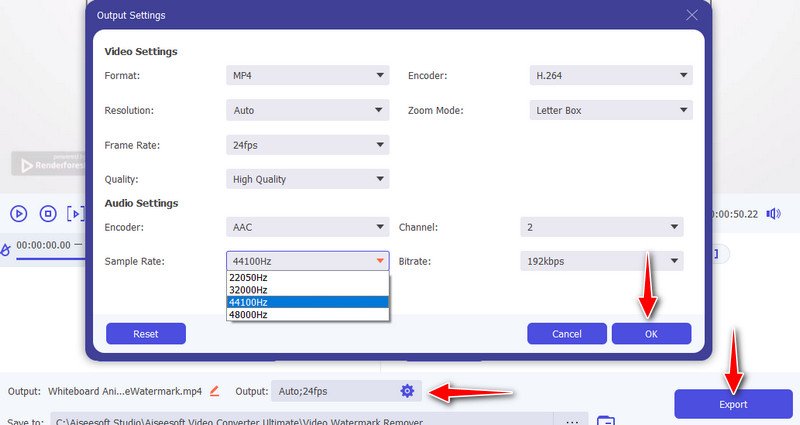Choose 48000Hz sample rate option
This screenshot has height=425, width=800.
(307, 314)
